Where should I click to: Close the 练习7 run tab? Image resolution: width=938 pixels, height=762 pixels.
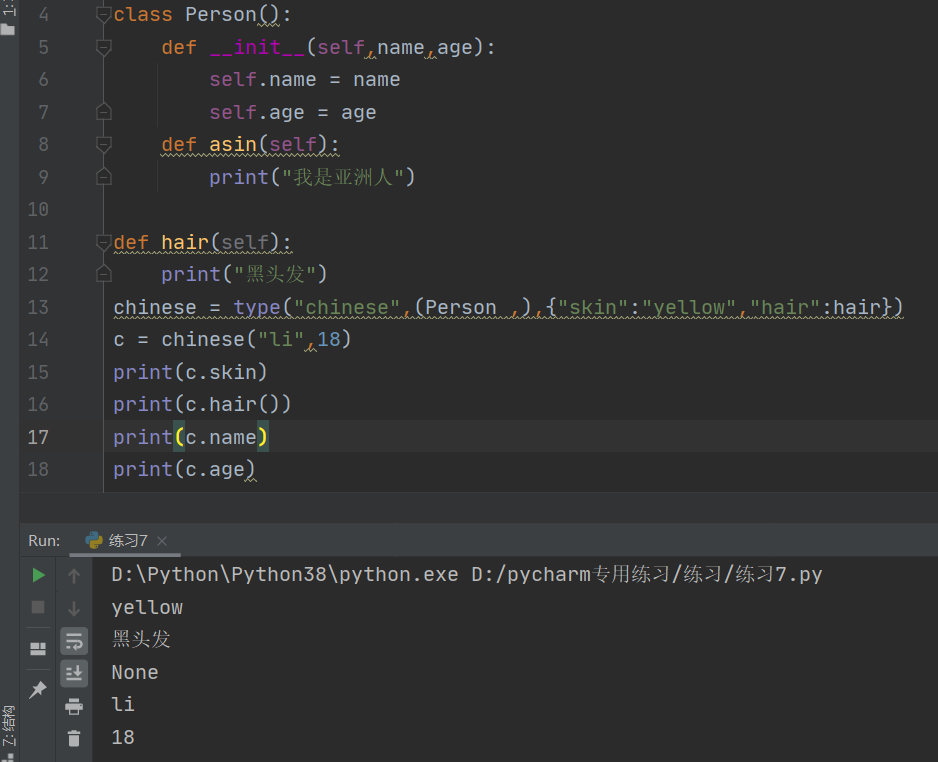pos(162,541)
